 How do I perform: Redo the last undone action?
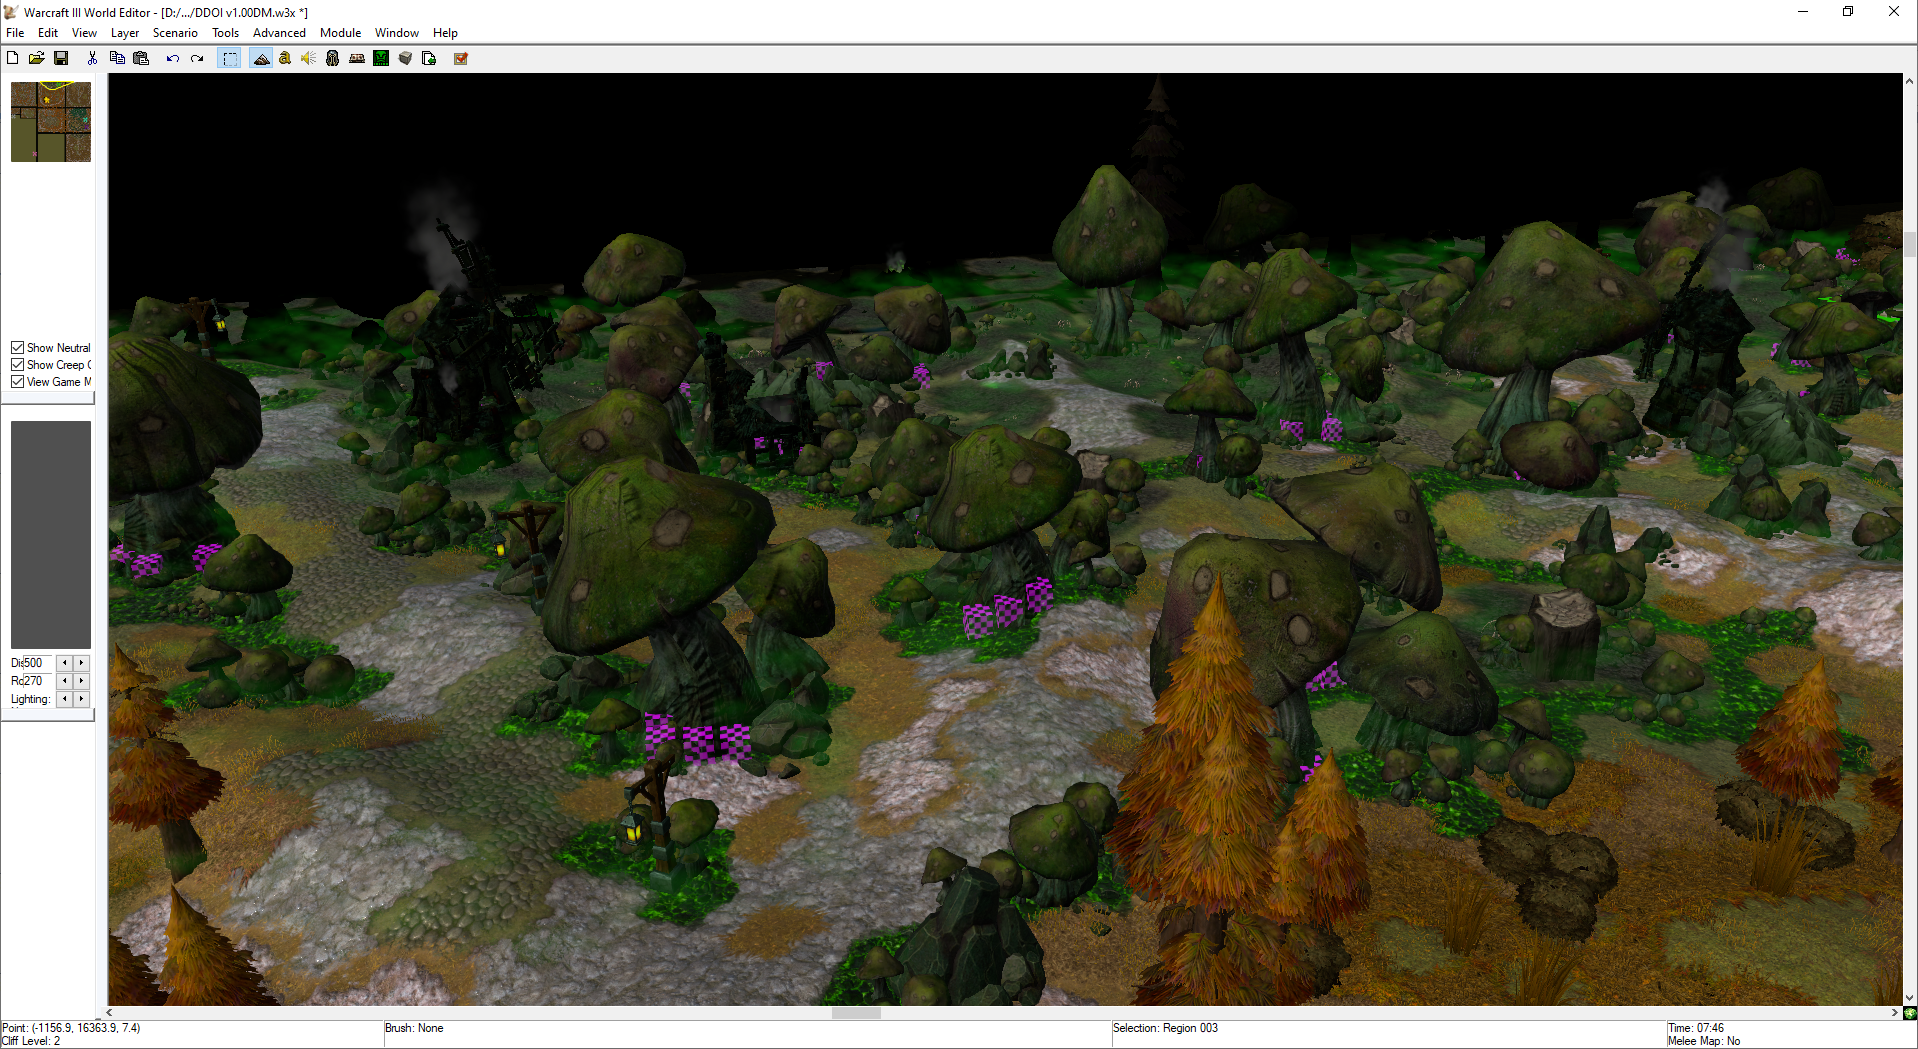[x=197, y=58]
